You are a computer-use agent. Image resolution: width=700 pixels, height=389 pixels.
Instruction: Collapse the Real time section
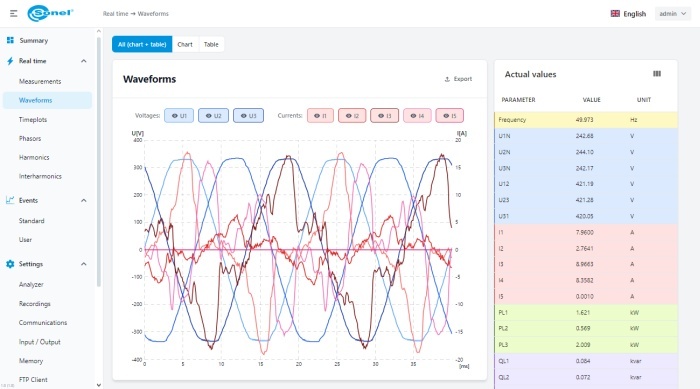tap(83, 61)
